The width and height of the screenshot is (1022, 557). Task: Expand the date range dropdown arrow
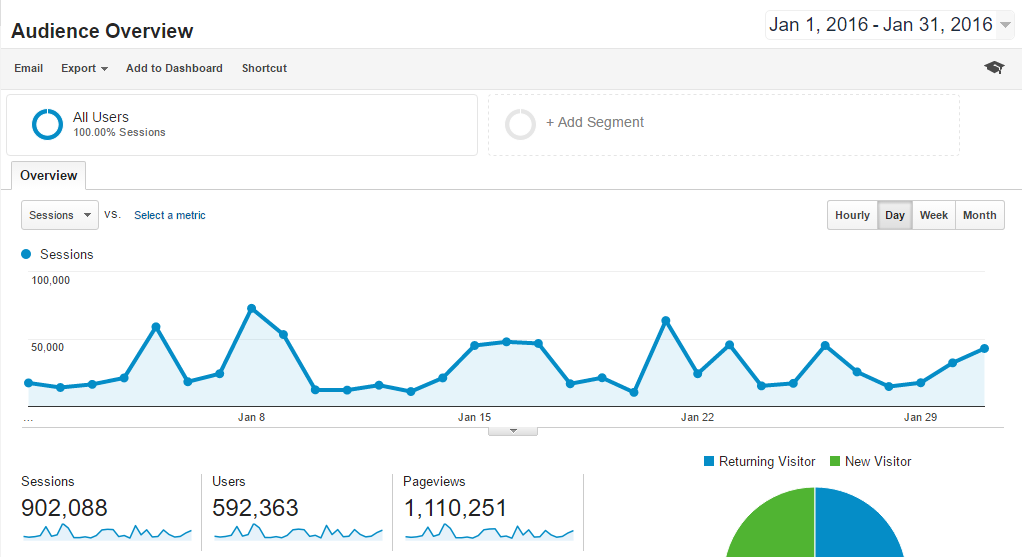coord(1005,25)
